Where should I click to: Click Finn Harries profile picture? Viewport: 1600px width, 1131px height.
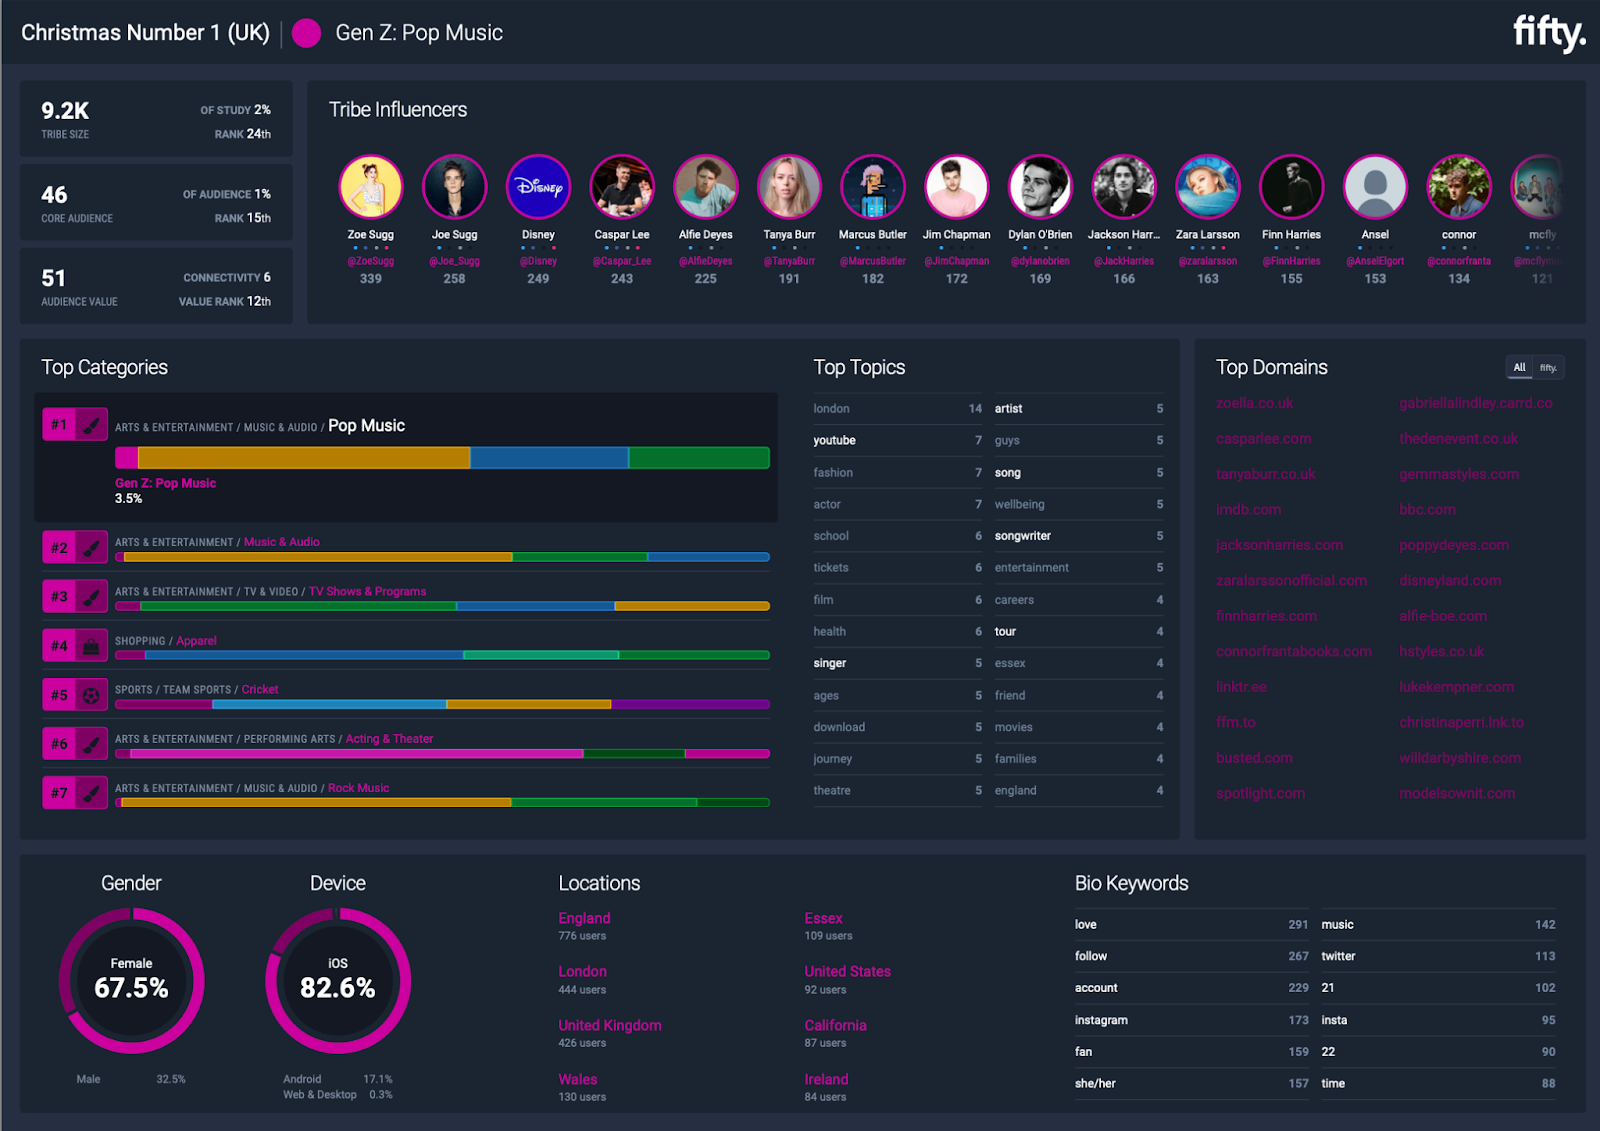tap(1292, 186)
